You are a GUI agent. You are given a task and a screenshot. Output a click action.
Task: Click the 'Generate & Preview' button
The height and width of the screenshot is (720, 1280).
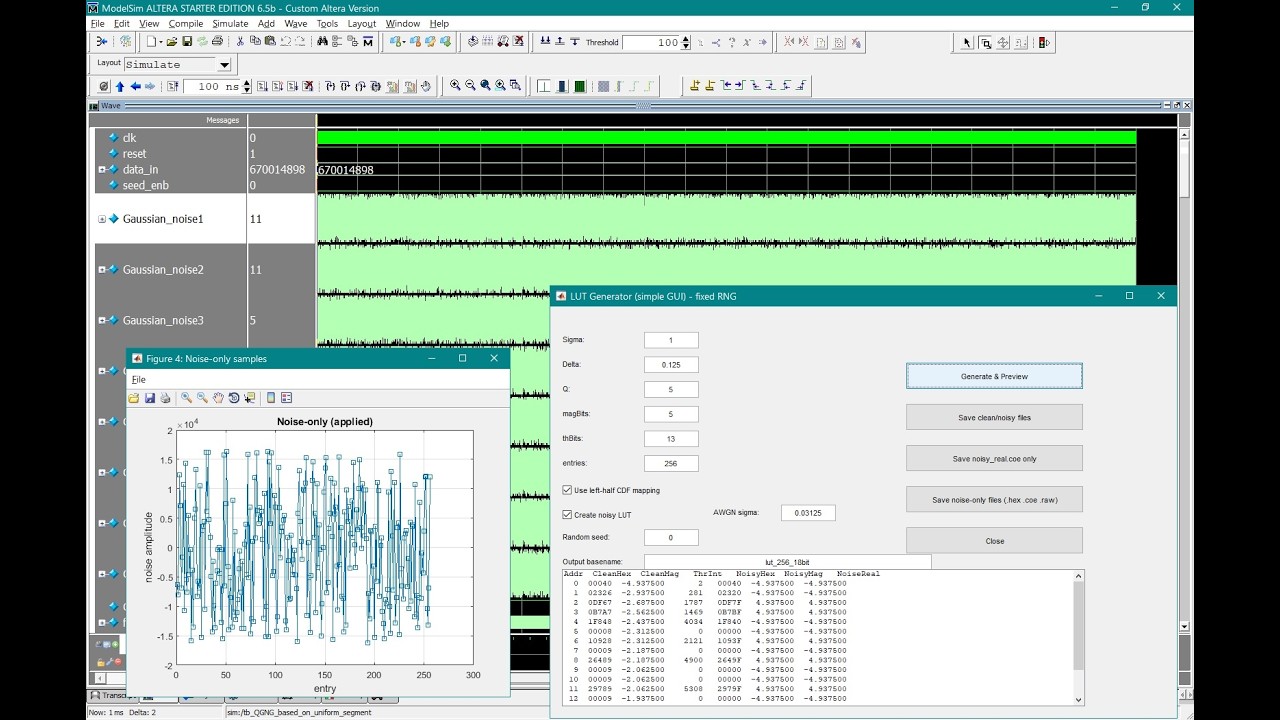pyautogui.click(x=994, y=376)
